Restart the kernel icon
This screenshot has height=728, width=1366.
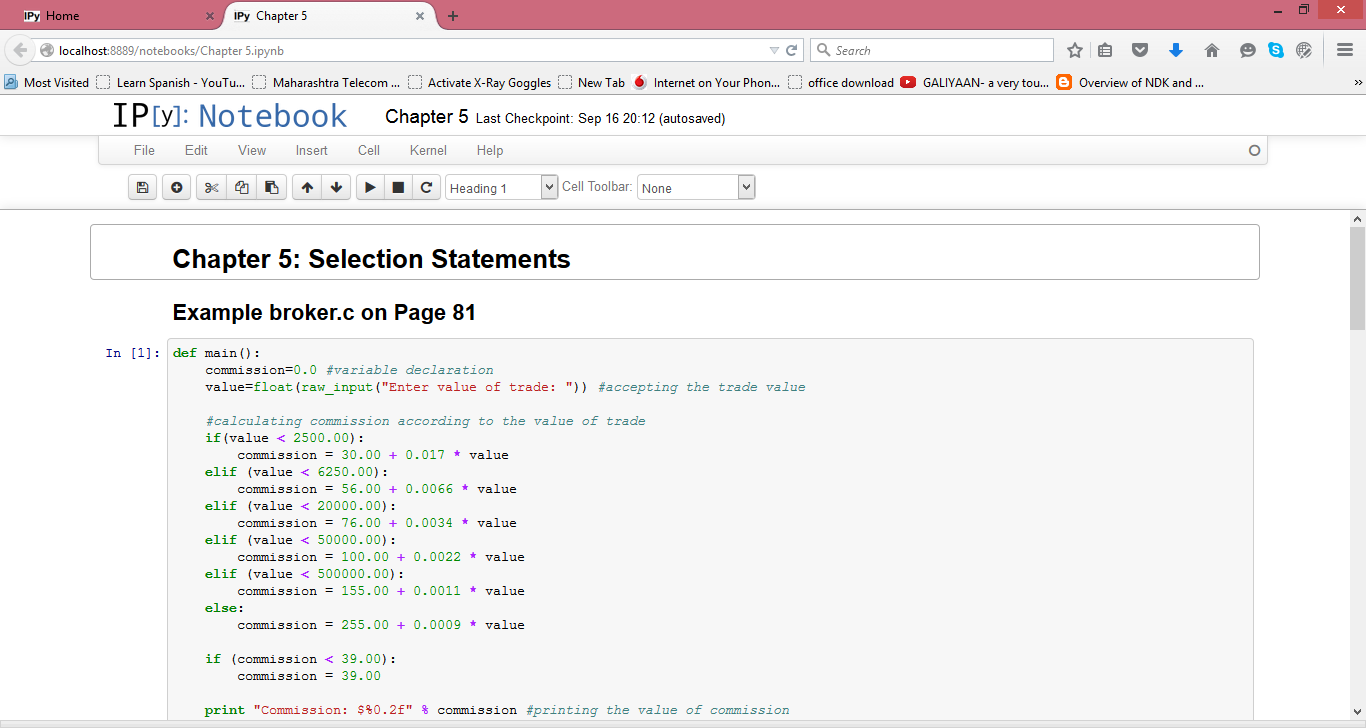pos(426,188)
